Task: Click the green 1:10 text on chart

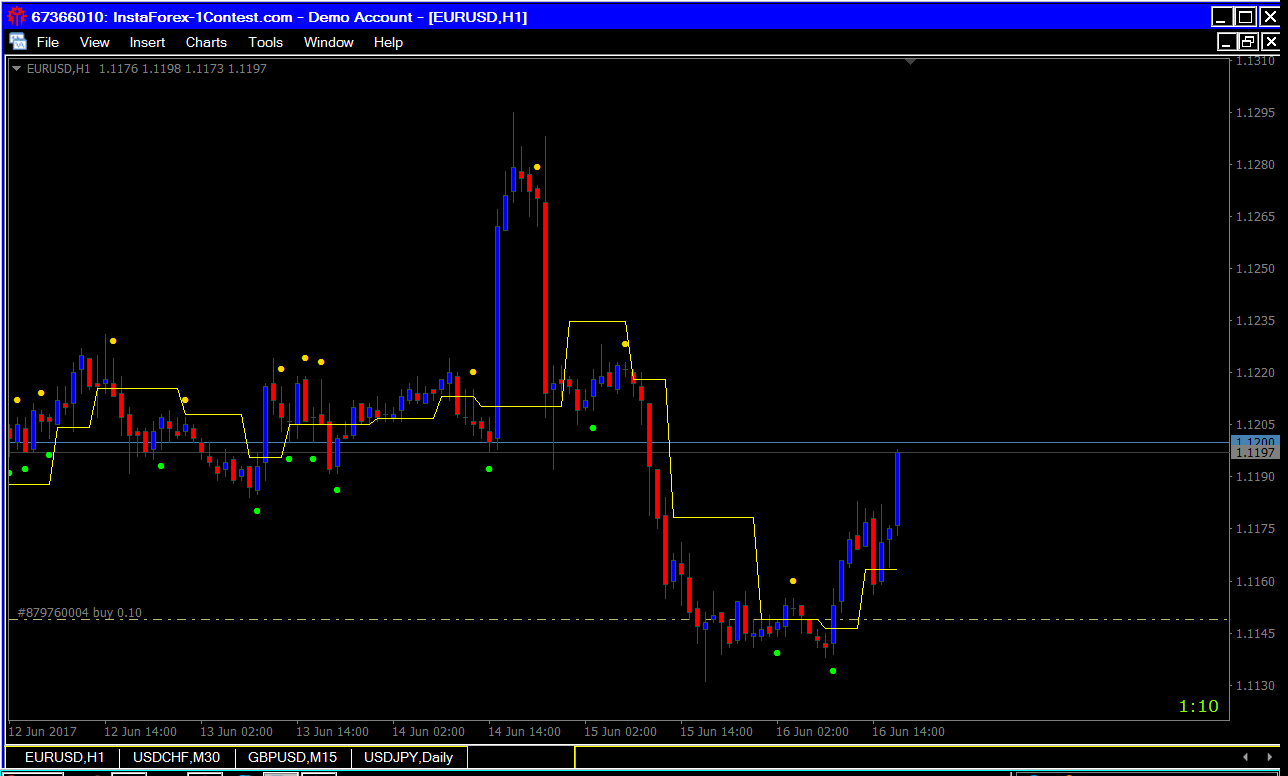Action: pos(1199,706)
